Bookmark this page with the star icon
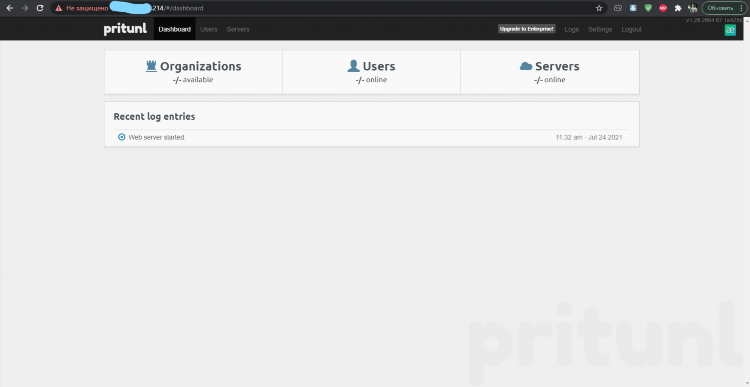Image resolution: width=750 pixels, height=387 pixels. [x=599, y=8]
